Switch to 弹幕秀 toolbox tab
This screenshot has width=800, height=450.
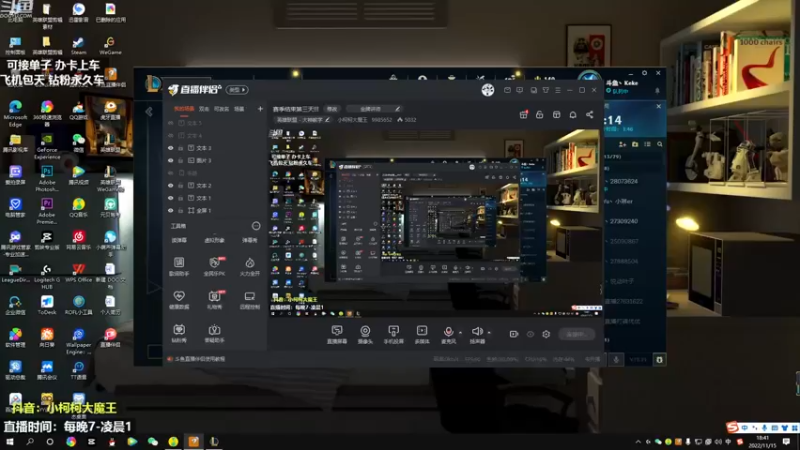[x=249, y=240]
